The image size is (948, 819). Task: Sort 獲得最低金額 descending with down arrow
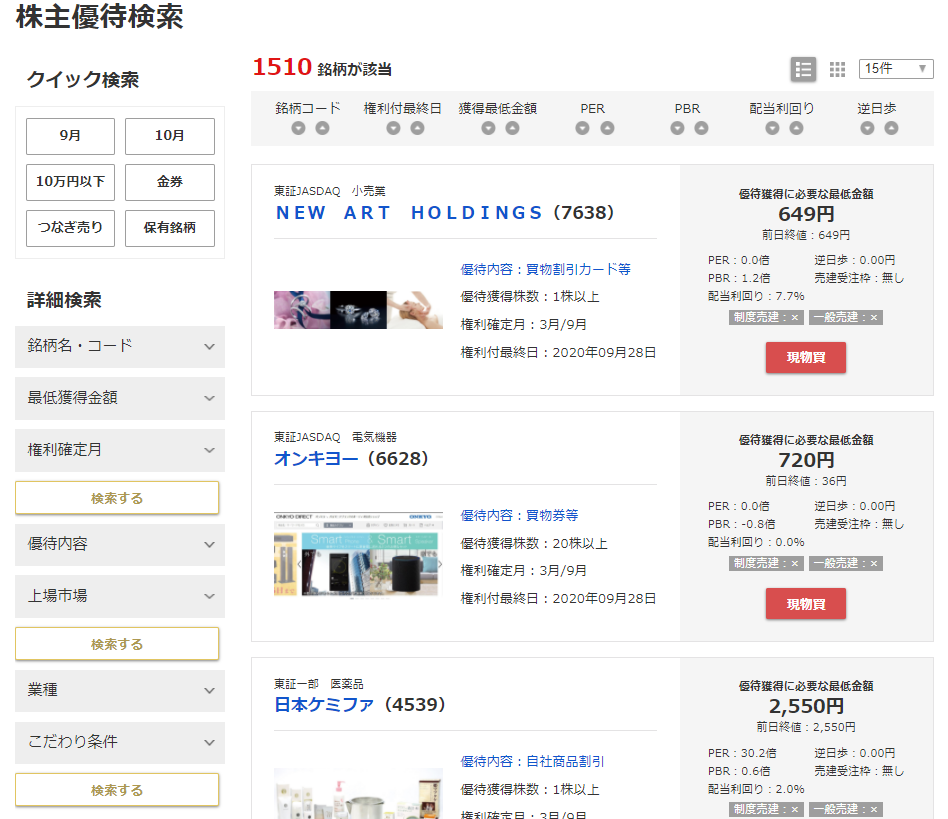coord(489,128)
